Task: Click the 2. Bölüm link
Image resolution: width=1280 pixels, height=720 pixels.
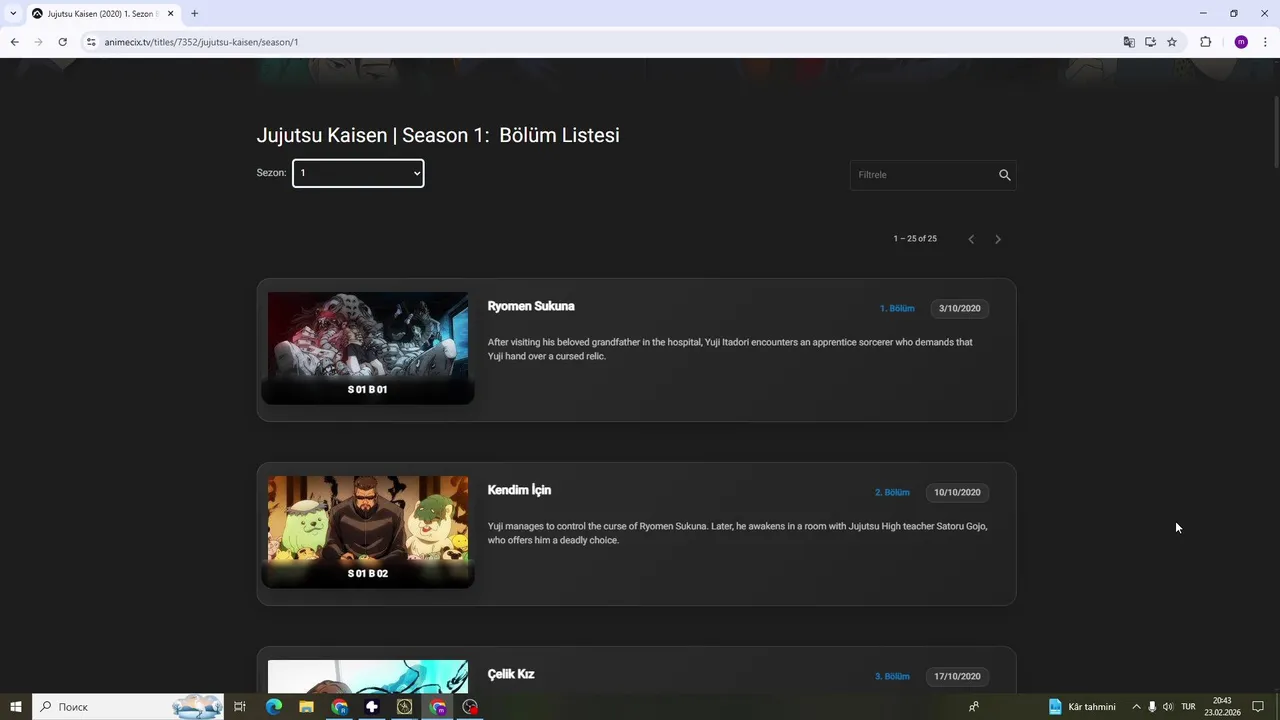Action: click(x=892, y=492)
